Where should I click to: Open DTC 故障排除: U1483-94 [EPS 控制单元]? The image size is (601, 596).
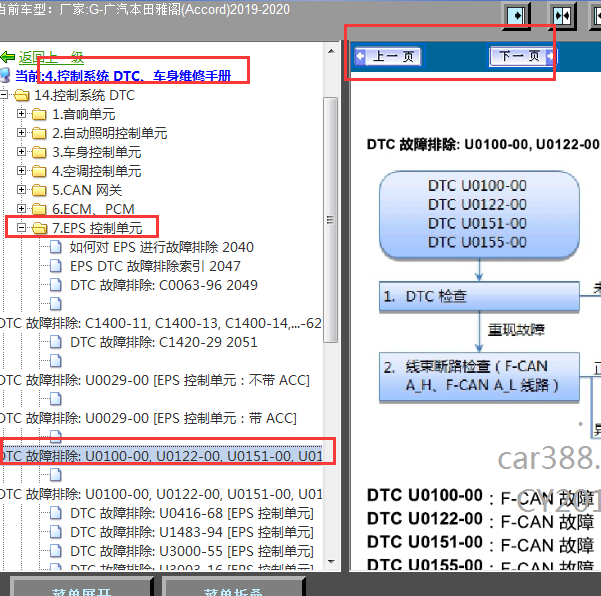click(x=192, y=532)
